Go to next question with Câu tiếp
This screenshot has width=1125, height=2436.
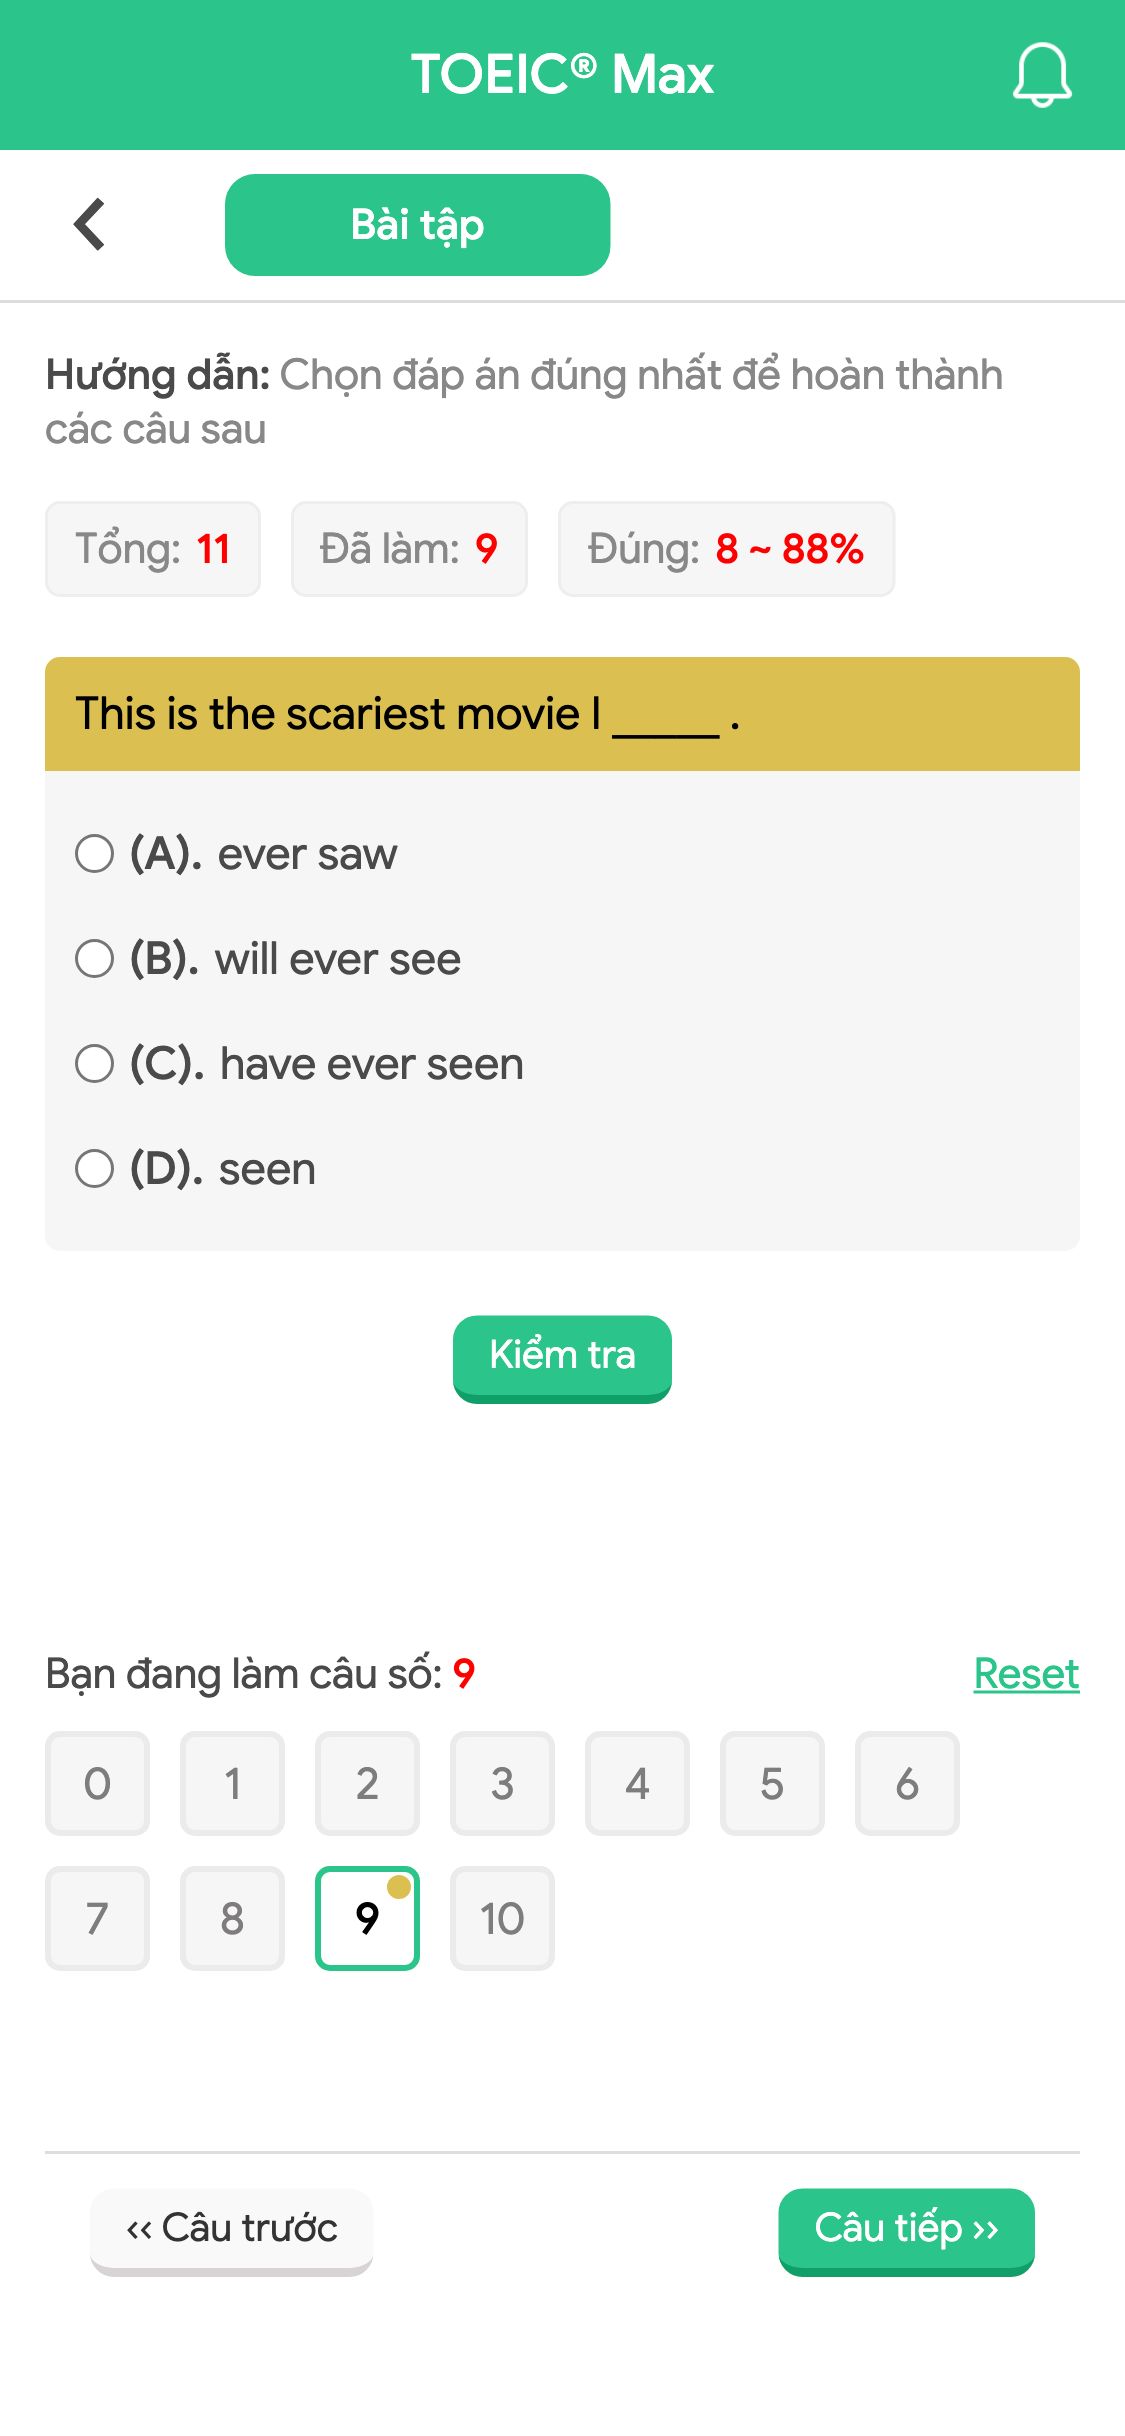click(x=906, y=2231)
